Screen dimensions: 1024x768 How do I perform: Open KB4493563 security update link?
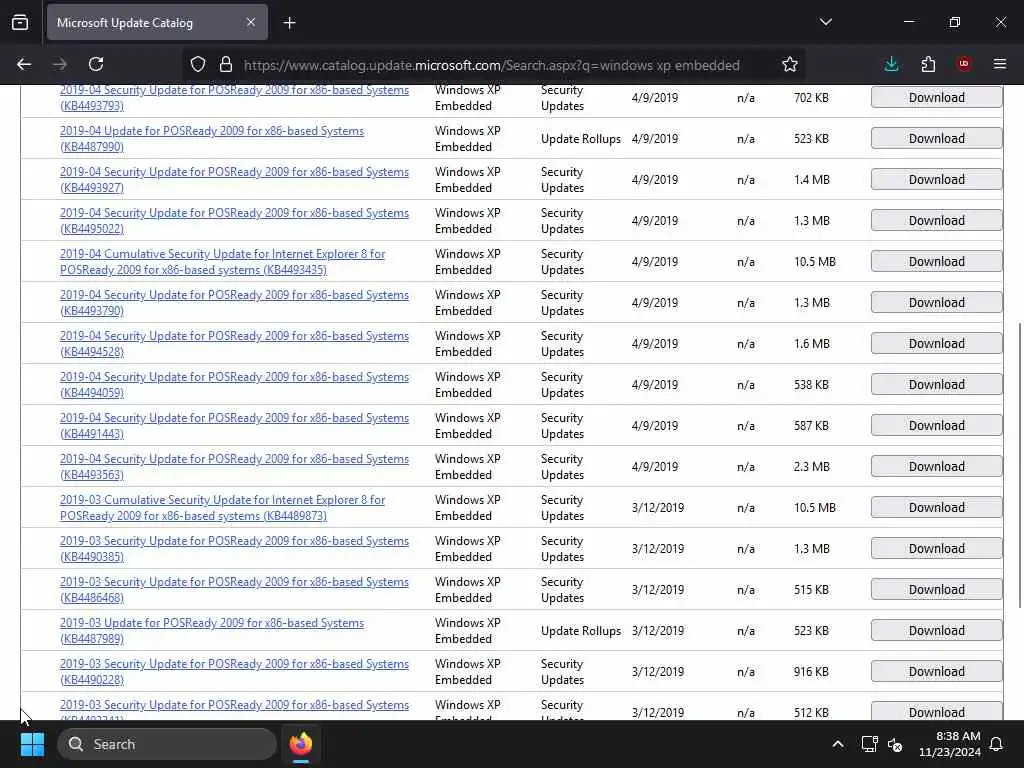[234, 467]
